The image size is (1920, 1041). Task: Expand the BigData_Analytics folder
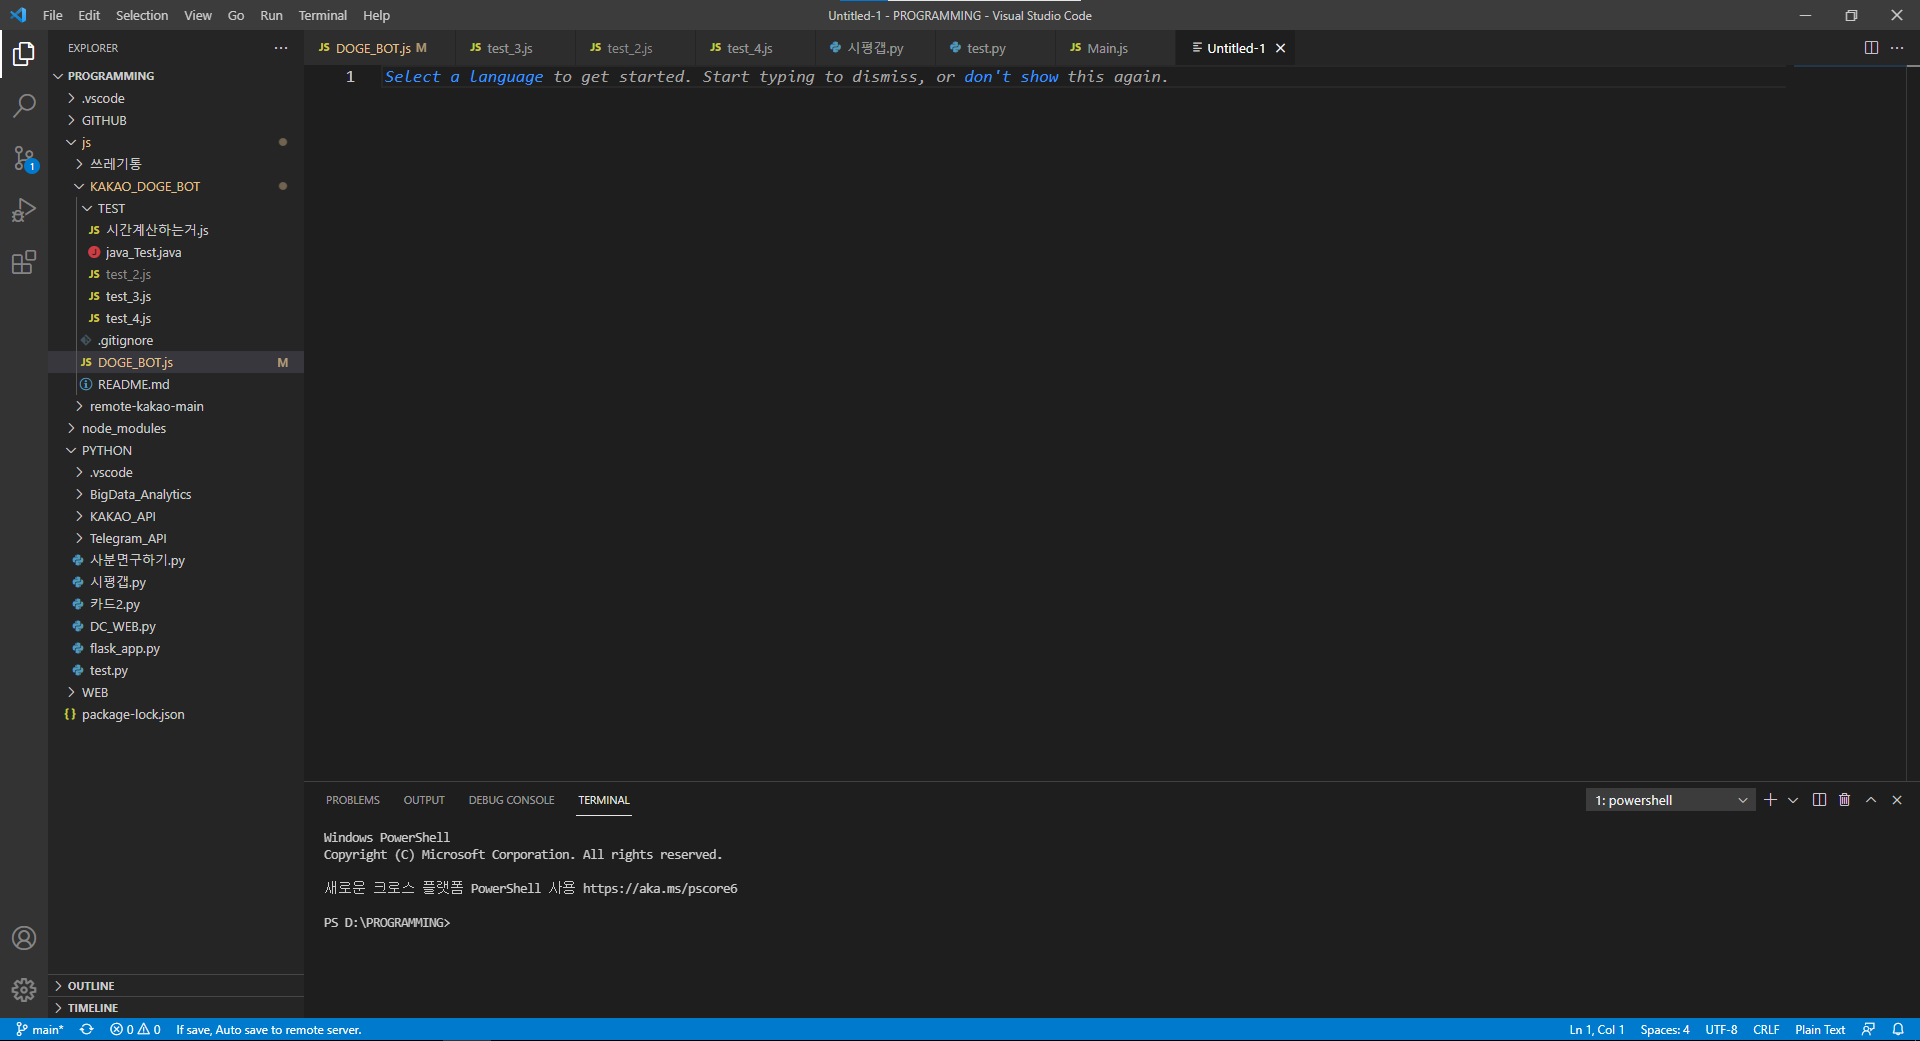tap(140, 494)
